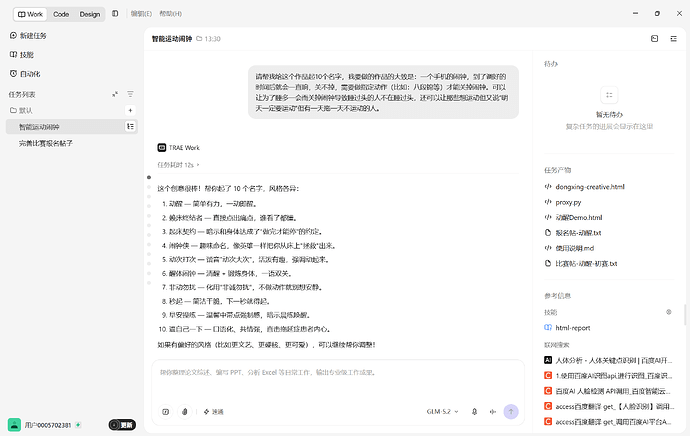Viewport: 690px width, 436px height.
Task: Click the 智能运动闹钟 chat title
Action: [172, 39]
